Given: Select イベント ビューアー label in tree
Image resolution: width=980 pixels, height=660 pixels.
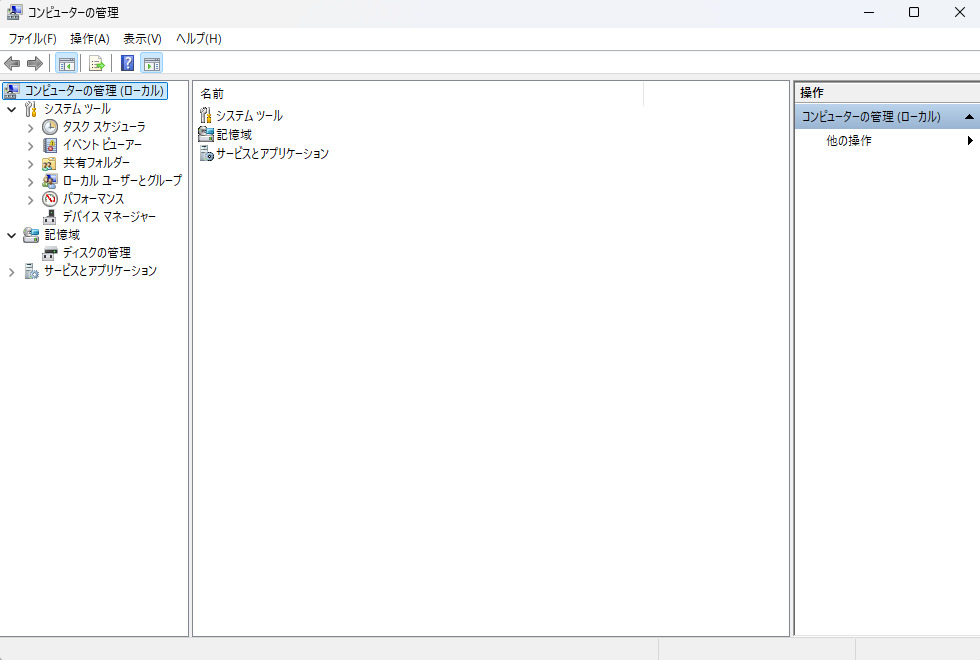Looking at the screenshot, I should 102,145.
